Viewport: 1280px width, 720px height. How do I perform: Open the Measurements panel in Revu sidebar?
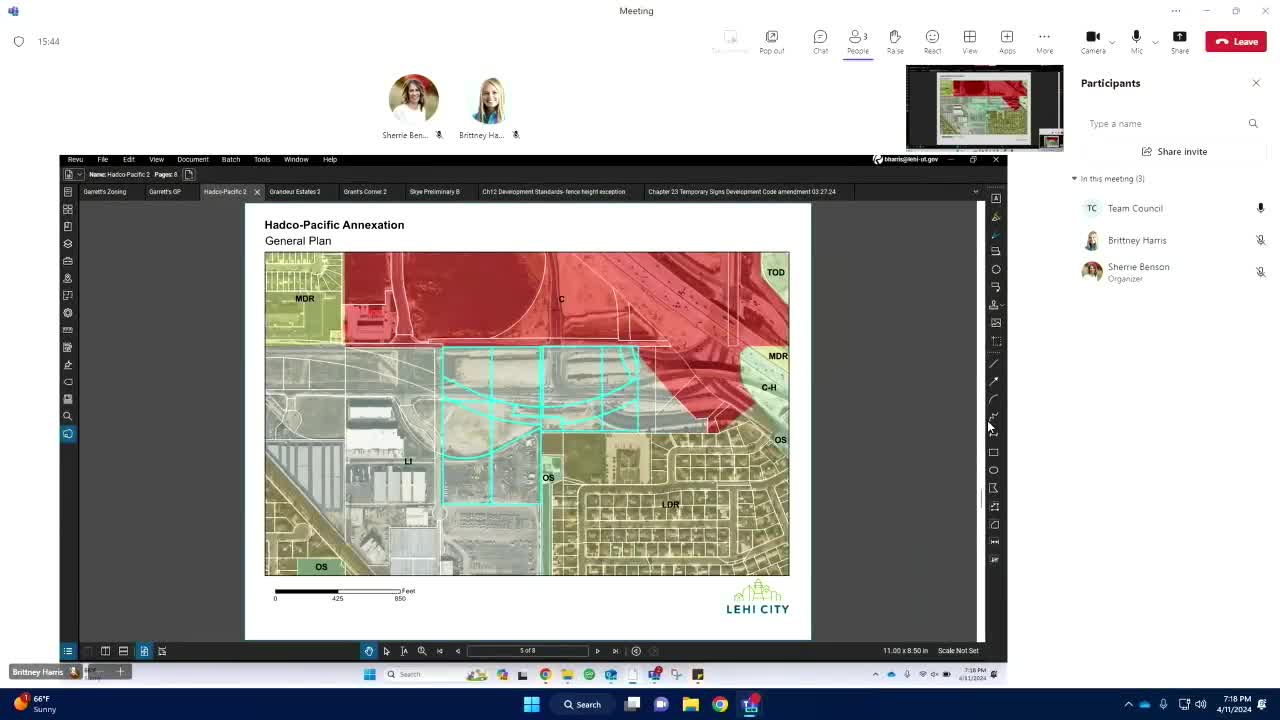click(68, 330)
